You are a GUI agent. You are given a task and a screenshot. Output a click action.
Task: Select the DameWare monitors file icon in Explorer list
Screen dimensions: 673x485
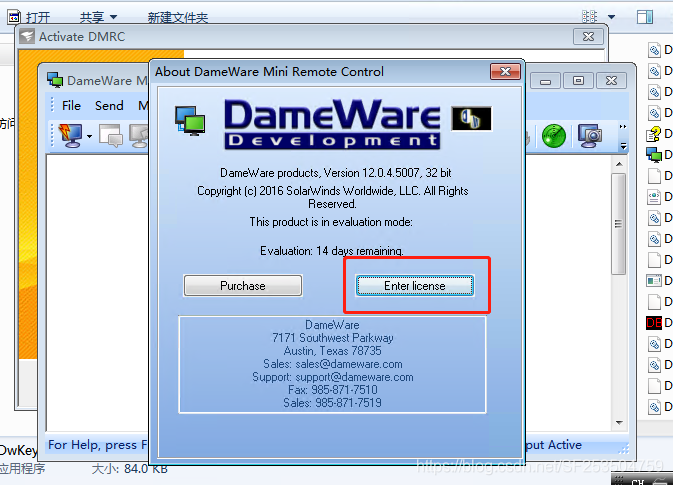click(x=654, y=155)
